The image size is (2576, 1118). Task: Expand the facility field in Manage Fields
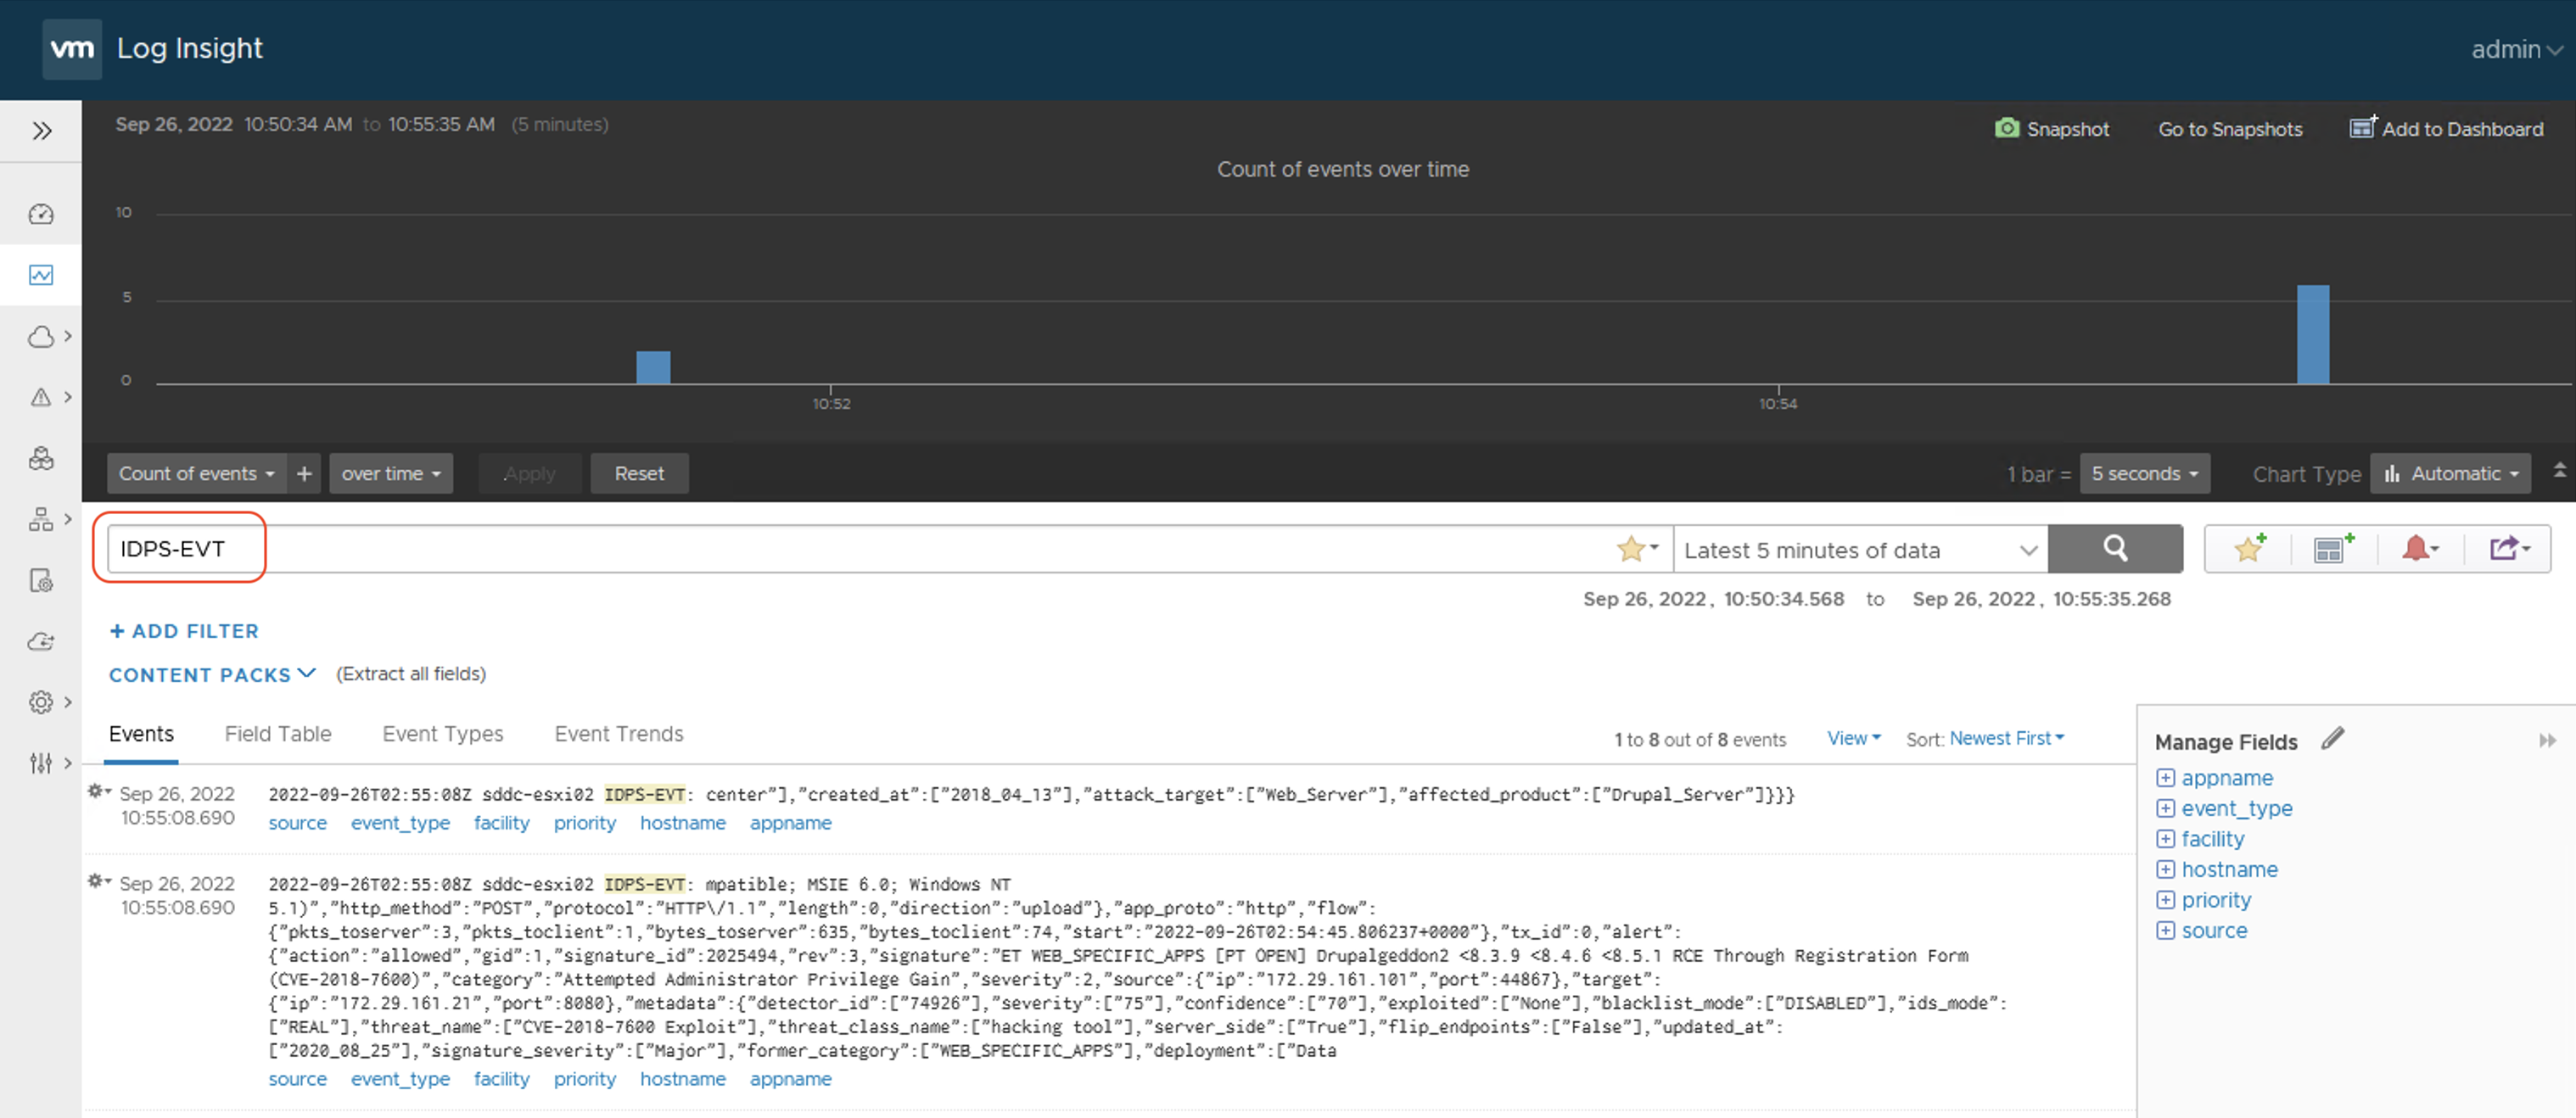click(x=2165, y=839)
